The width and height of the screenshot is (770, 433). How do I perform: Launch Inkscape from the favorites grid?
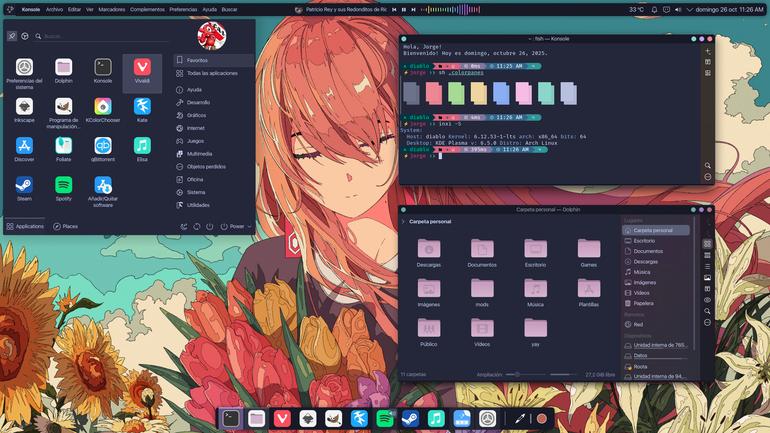[x=24, y=110]
